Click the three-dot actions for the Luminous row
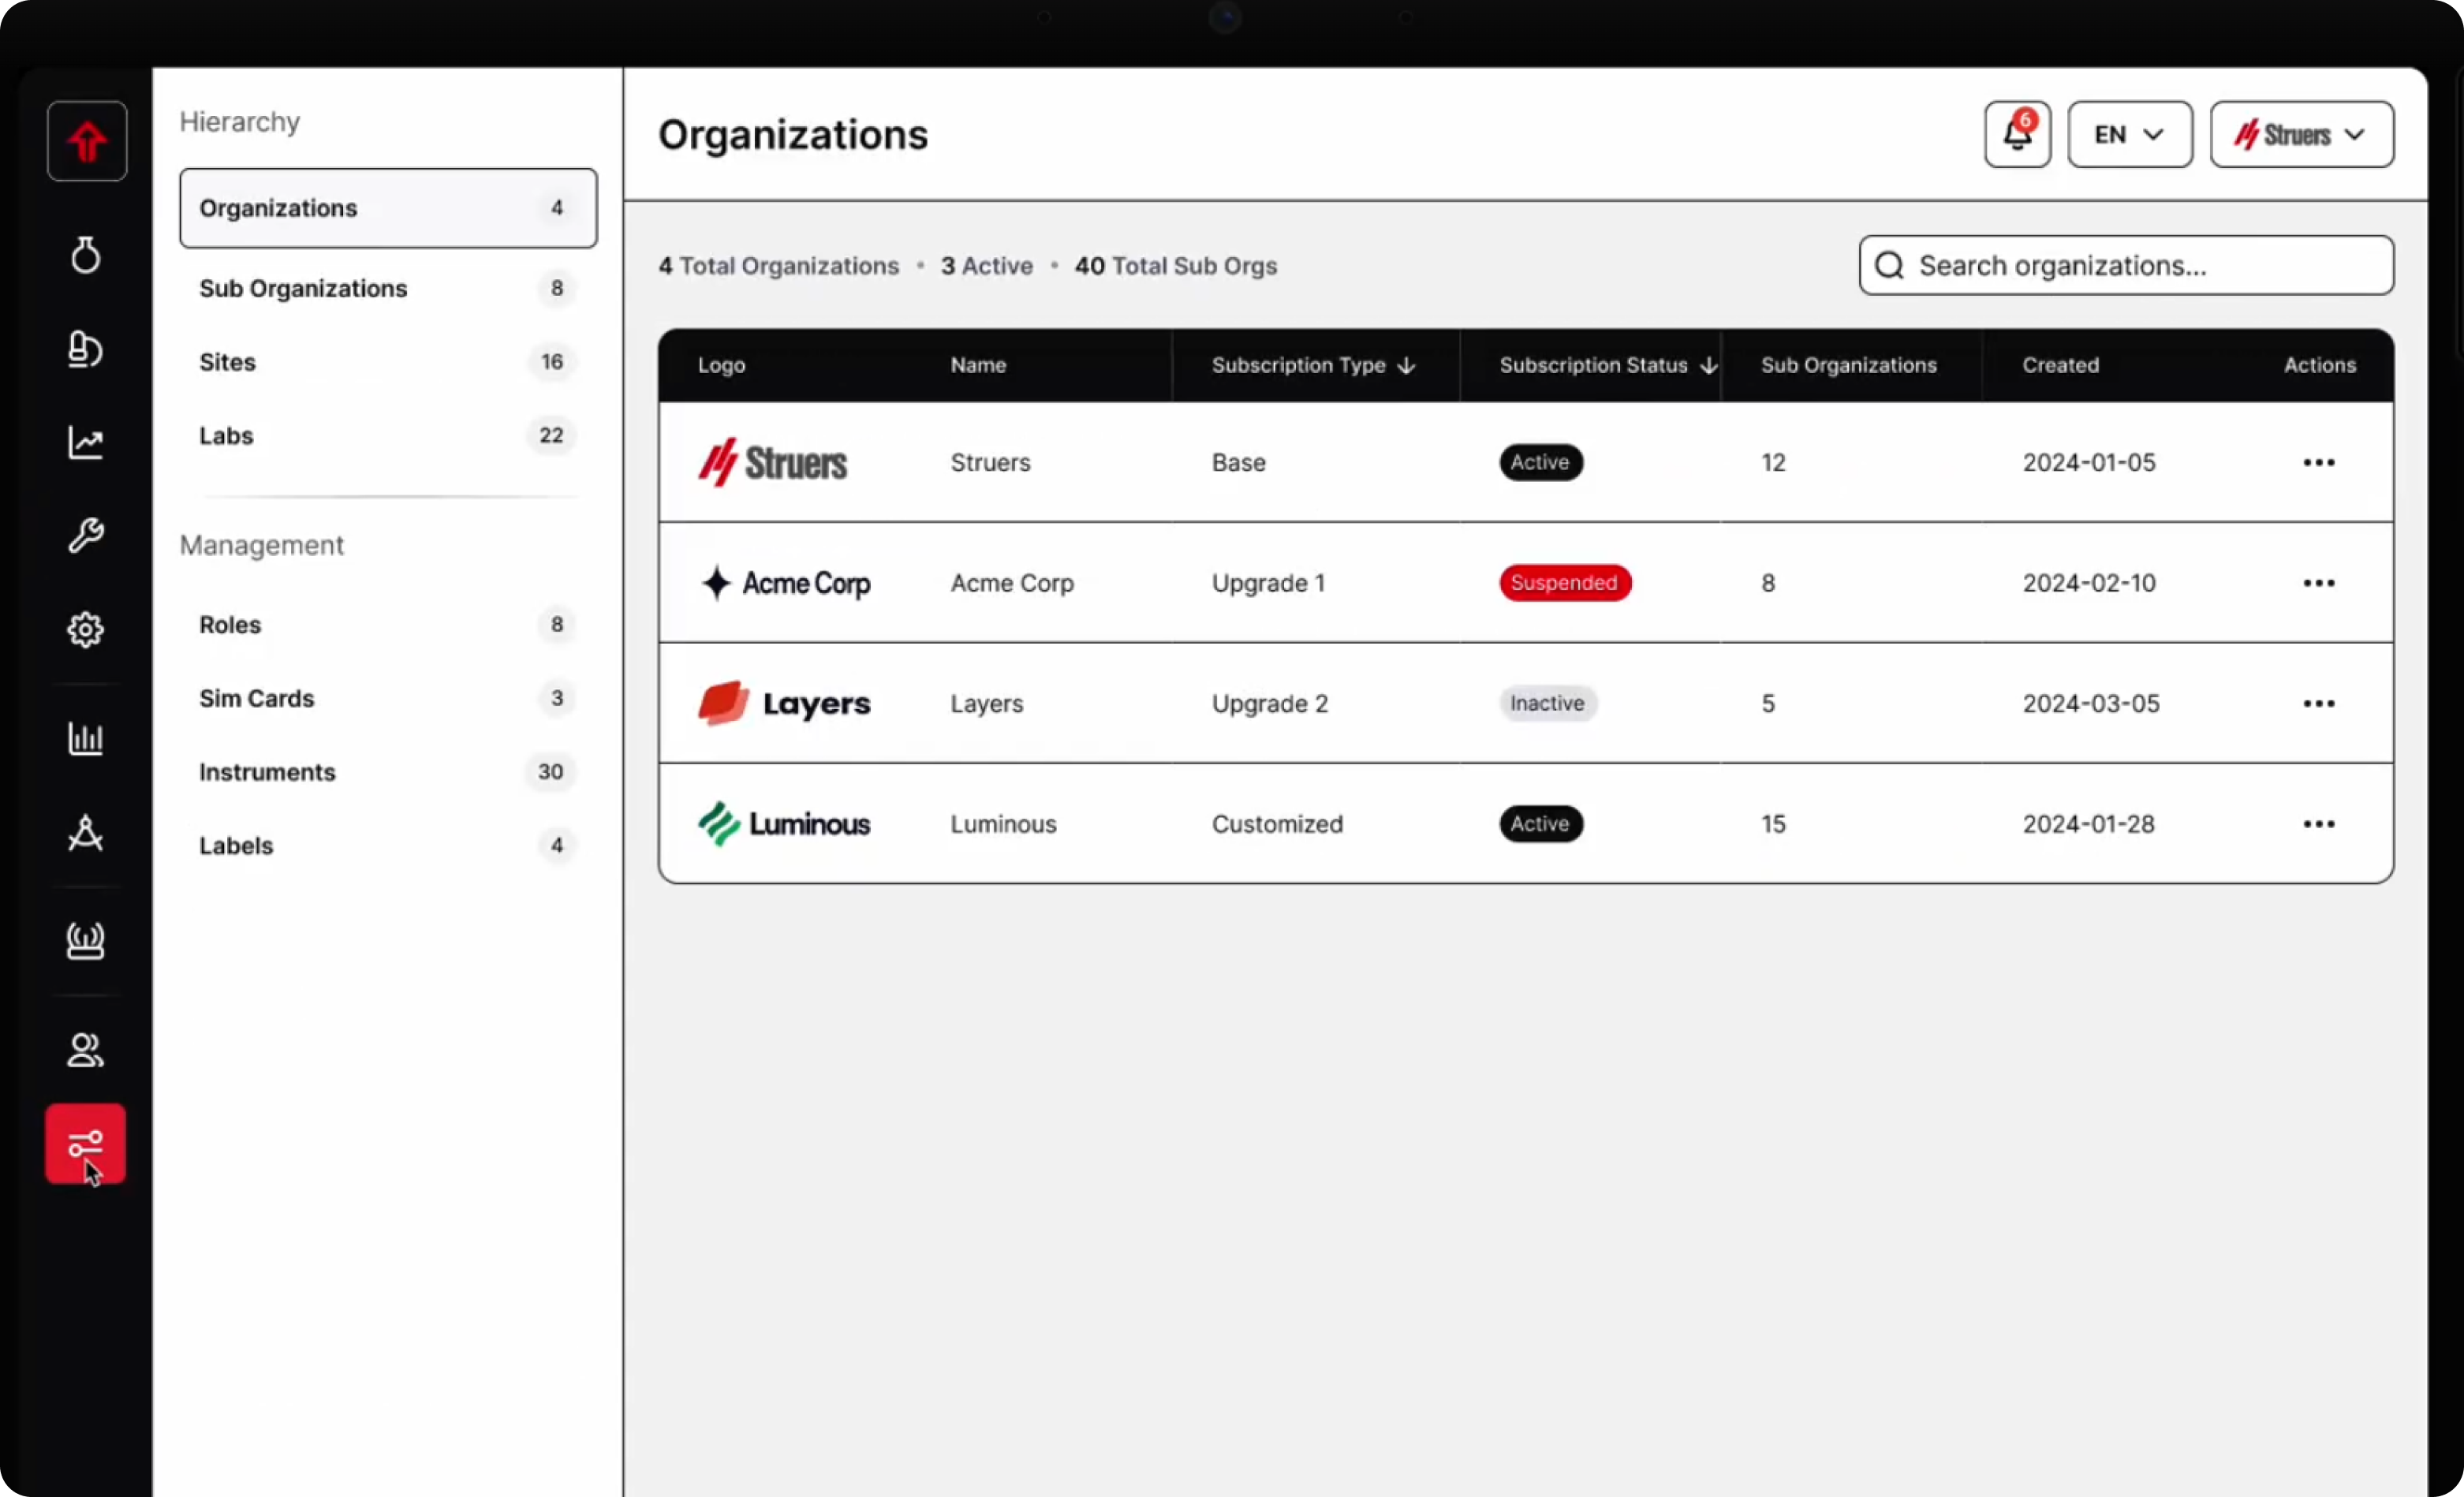Image resolution: width=2464 pixels, height=1497 pixels. (x=2318, y=824)
